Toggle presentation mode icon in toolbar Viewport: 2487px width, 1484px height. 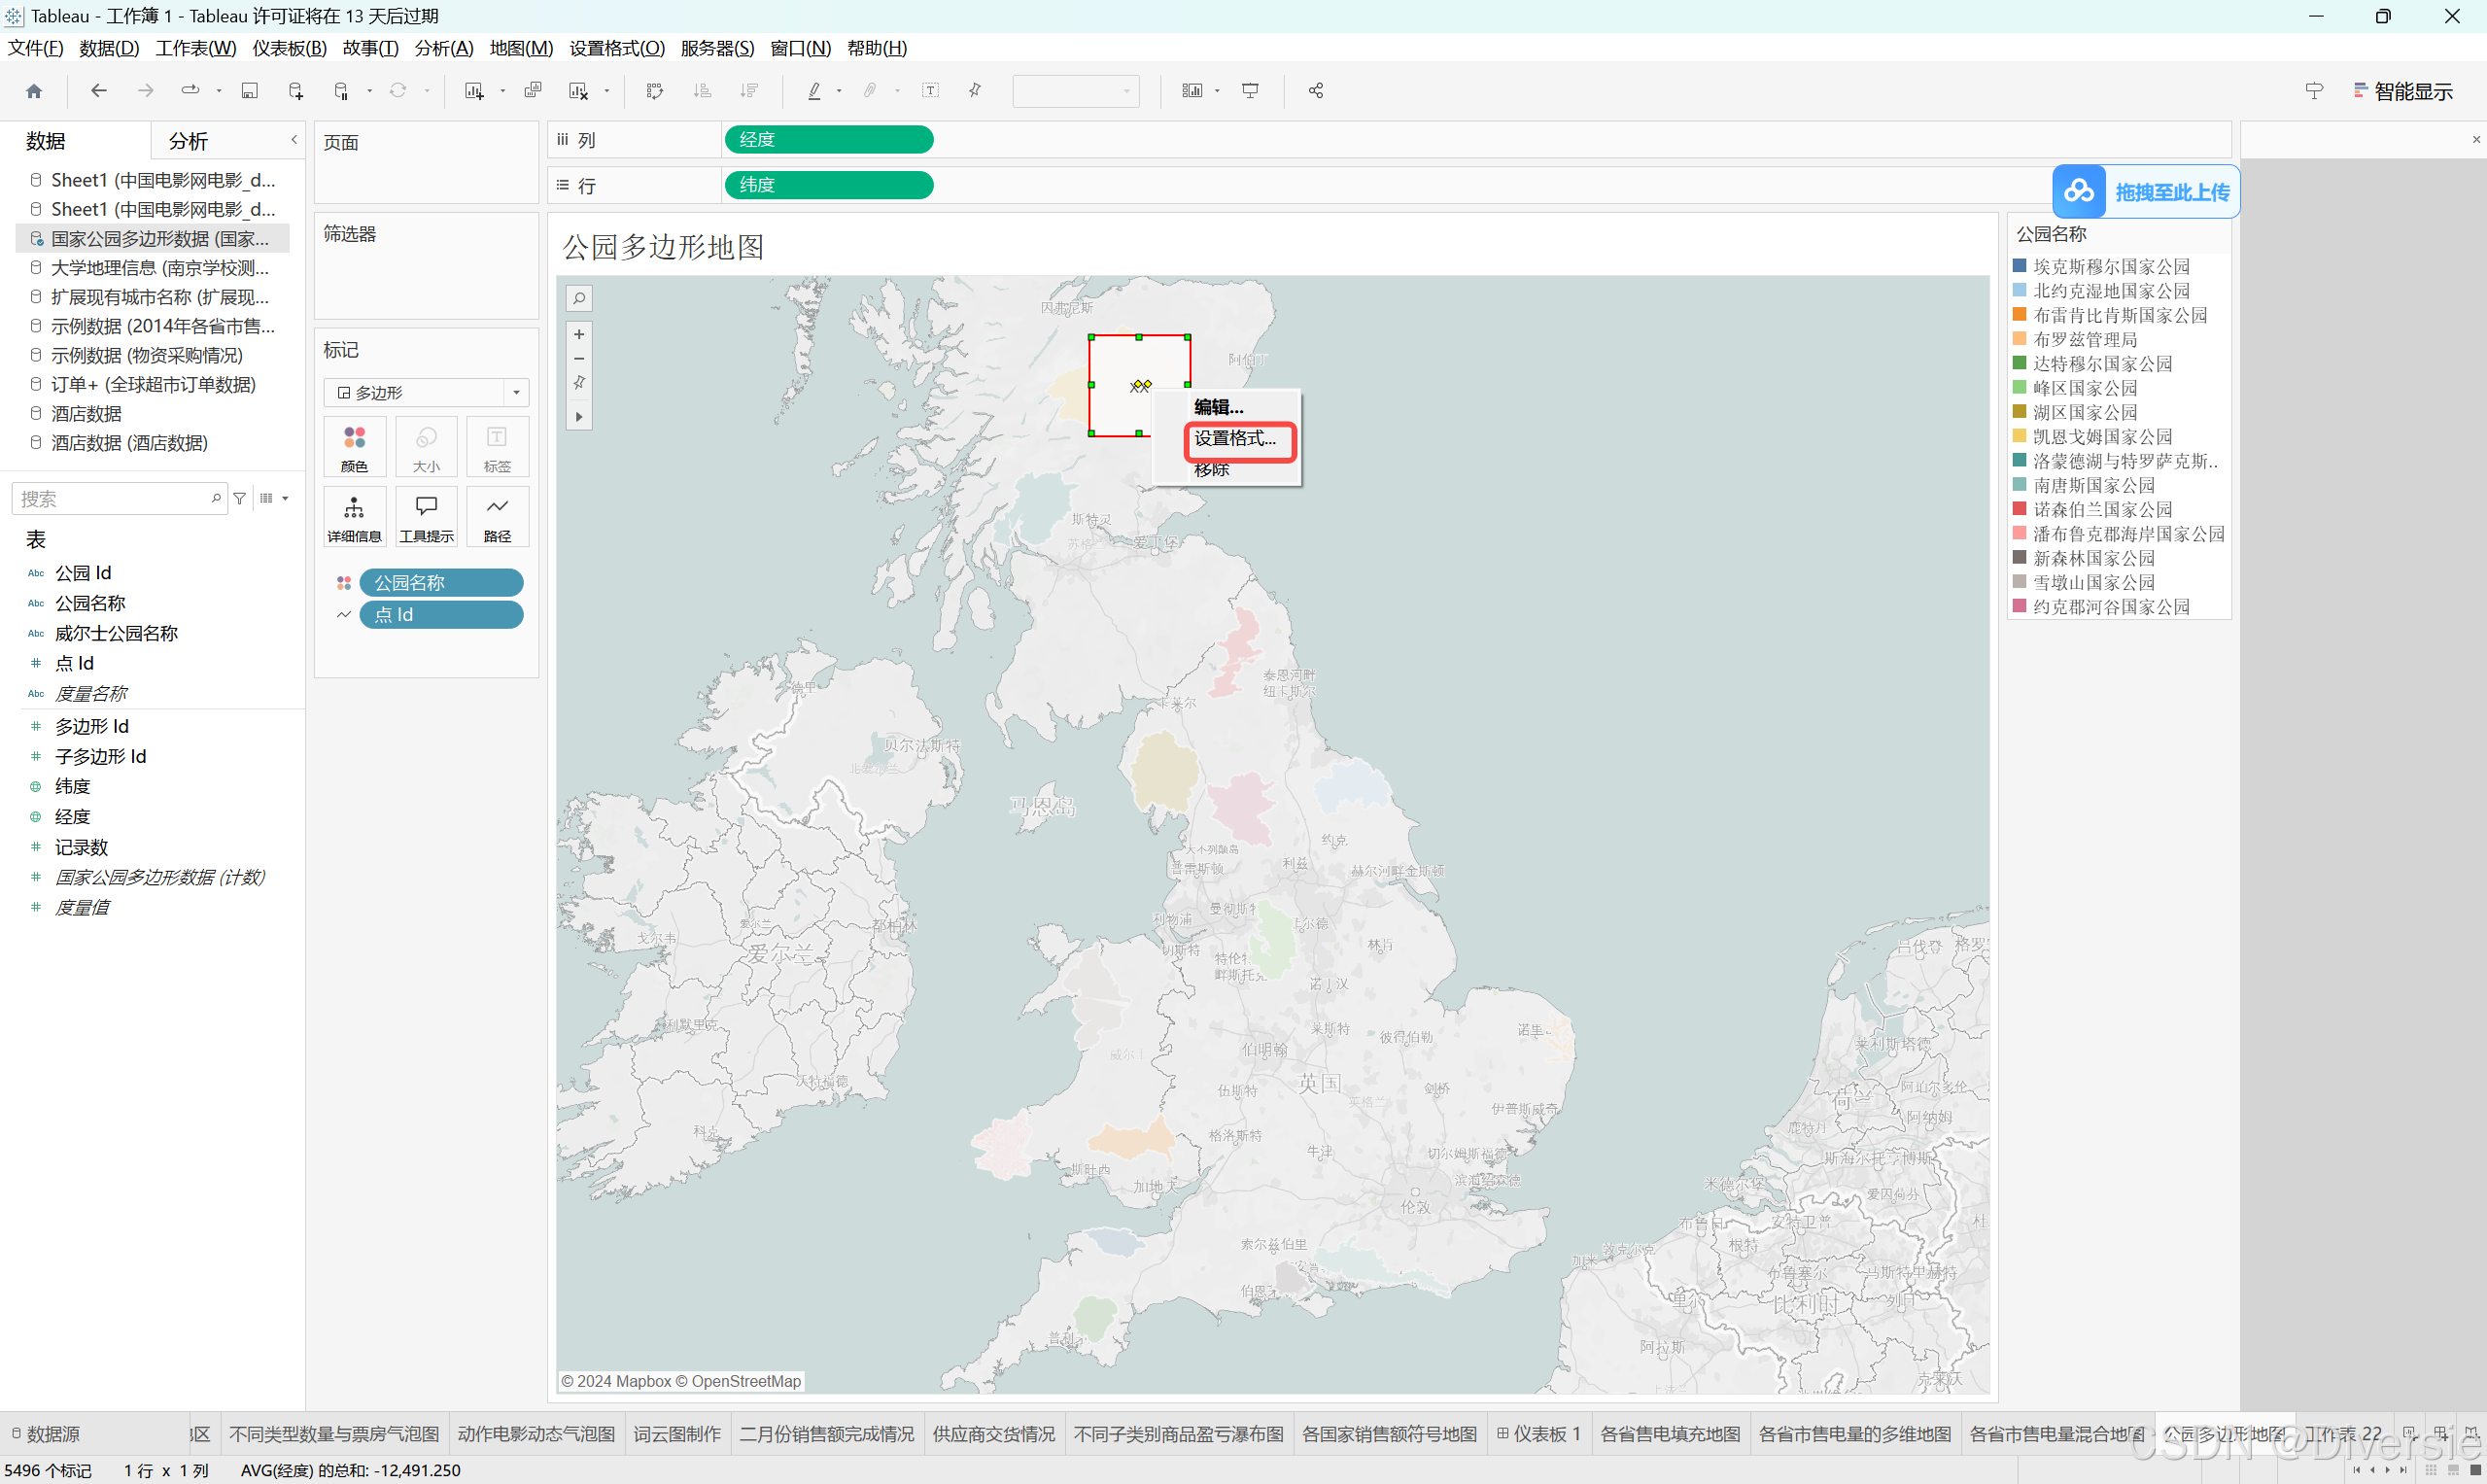pyautogui.click(x=1250, y=91)
